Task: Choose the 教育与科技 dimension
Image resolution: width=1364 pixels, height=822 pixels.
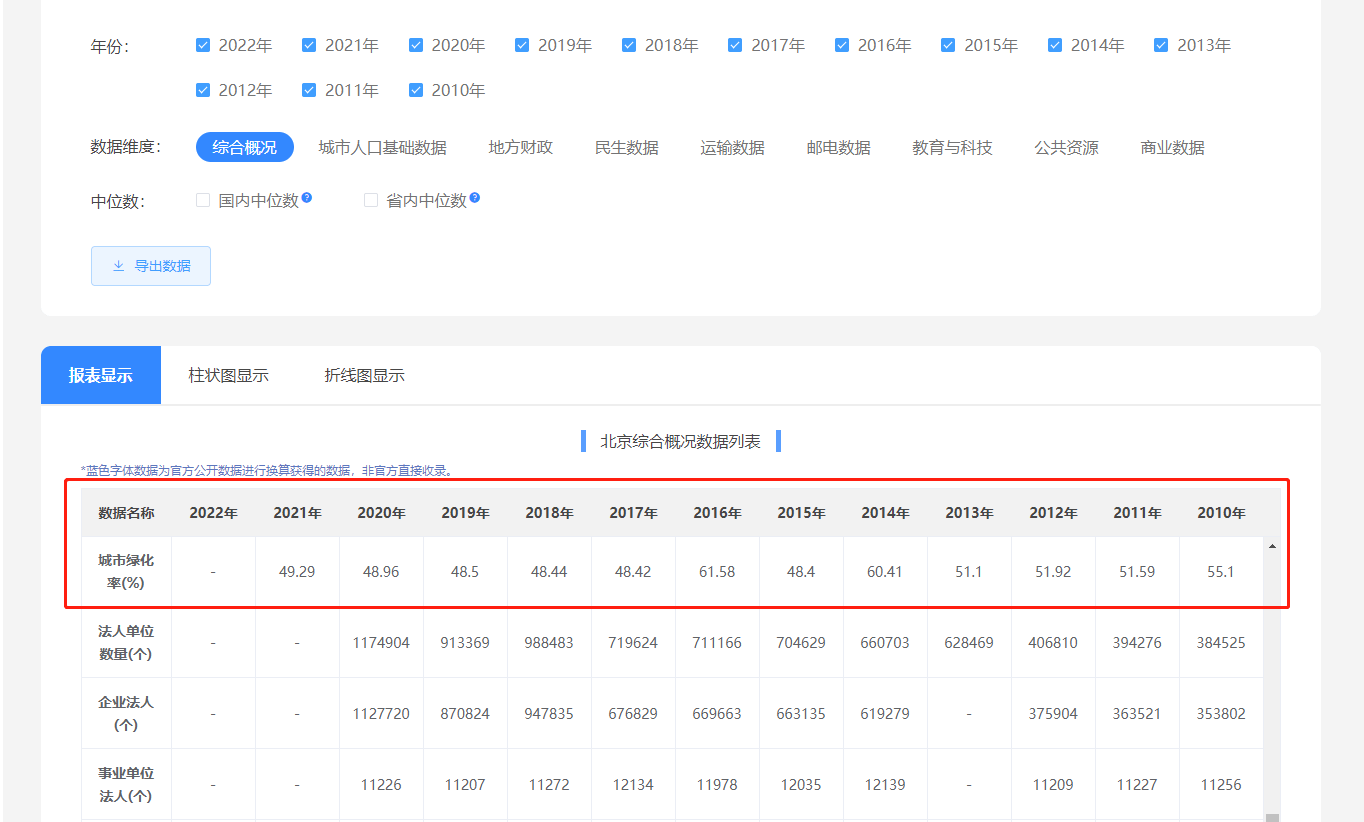Action: point(953,147)
